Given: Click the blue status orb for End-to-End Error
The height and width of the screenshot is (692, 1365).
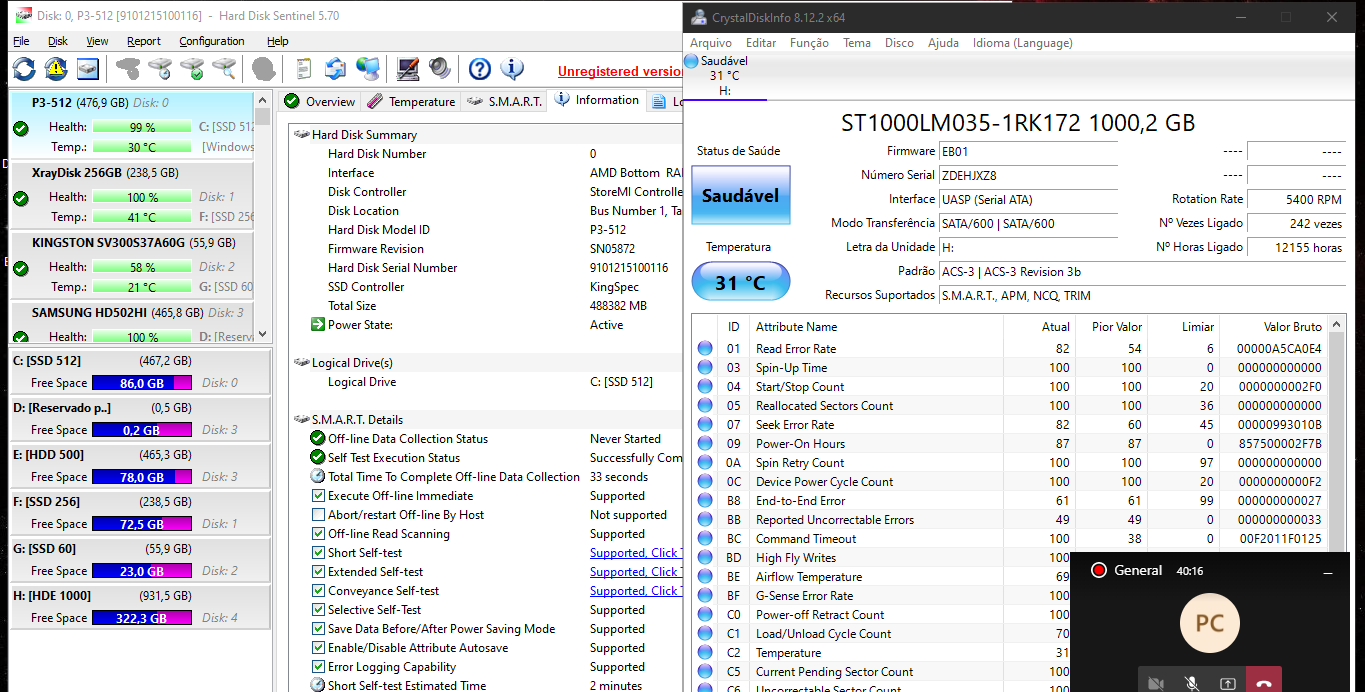Looking at the screenshot, I should pyautogui.click(x=705, y=501).
